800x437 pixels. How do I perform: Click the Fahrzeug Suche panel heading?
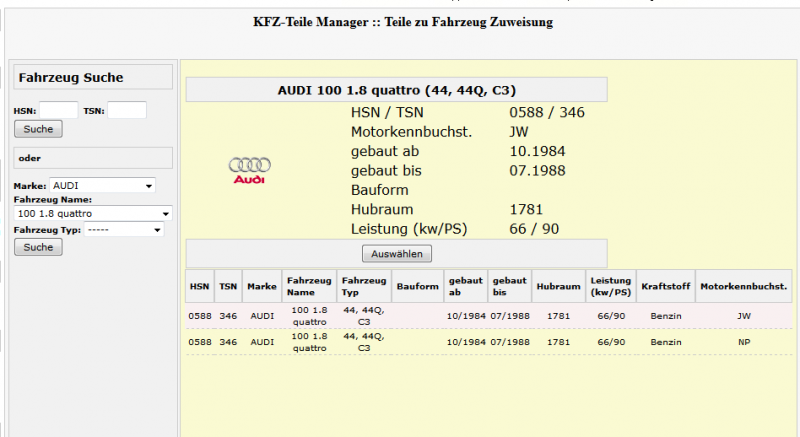click(x=71, y=78)
